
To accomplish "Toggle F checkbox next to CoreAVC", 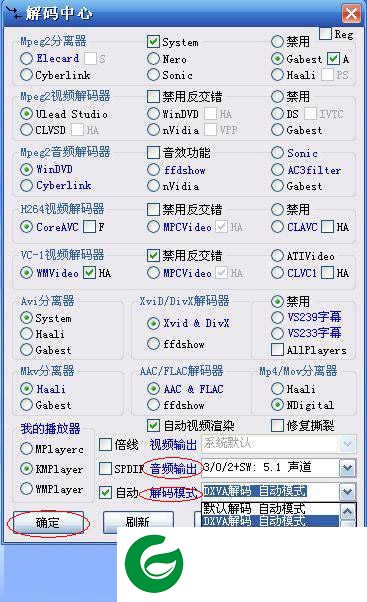I will [89, 227].
